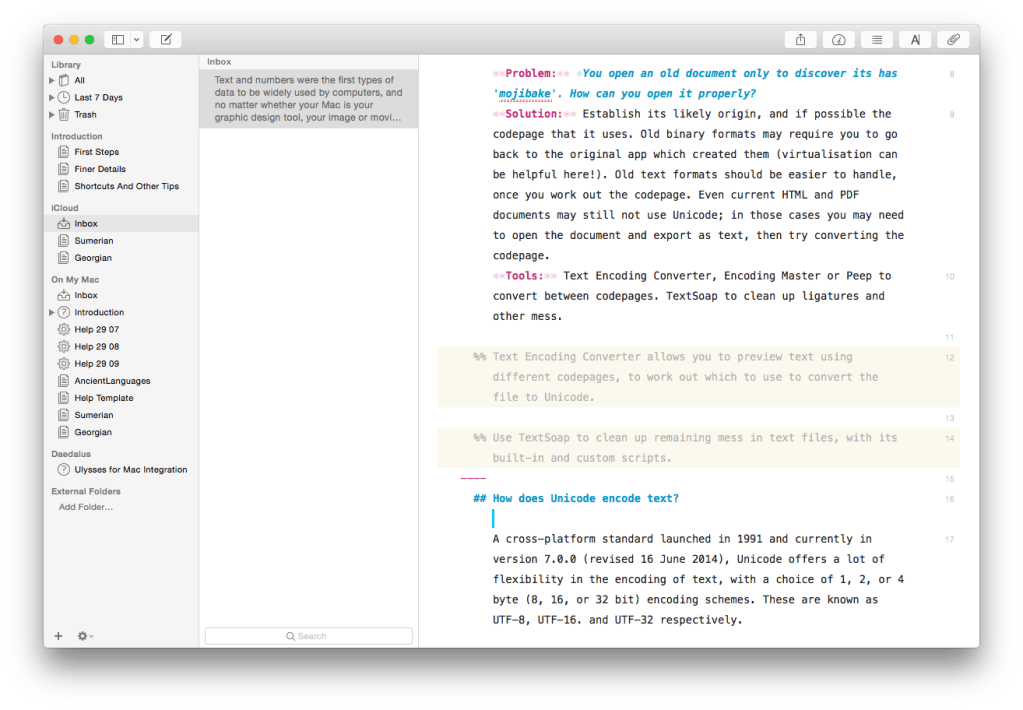Click the Help 29 08 gear icon
The width and height of the screenshot is (1023, 710).
point(63,347)
